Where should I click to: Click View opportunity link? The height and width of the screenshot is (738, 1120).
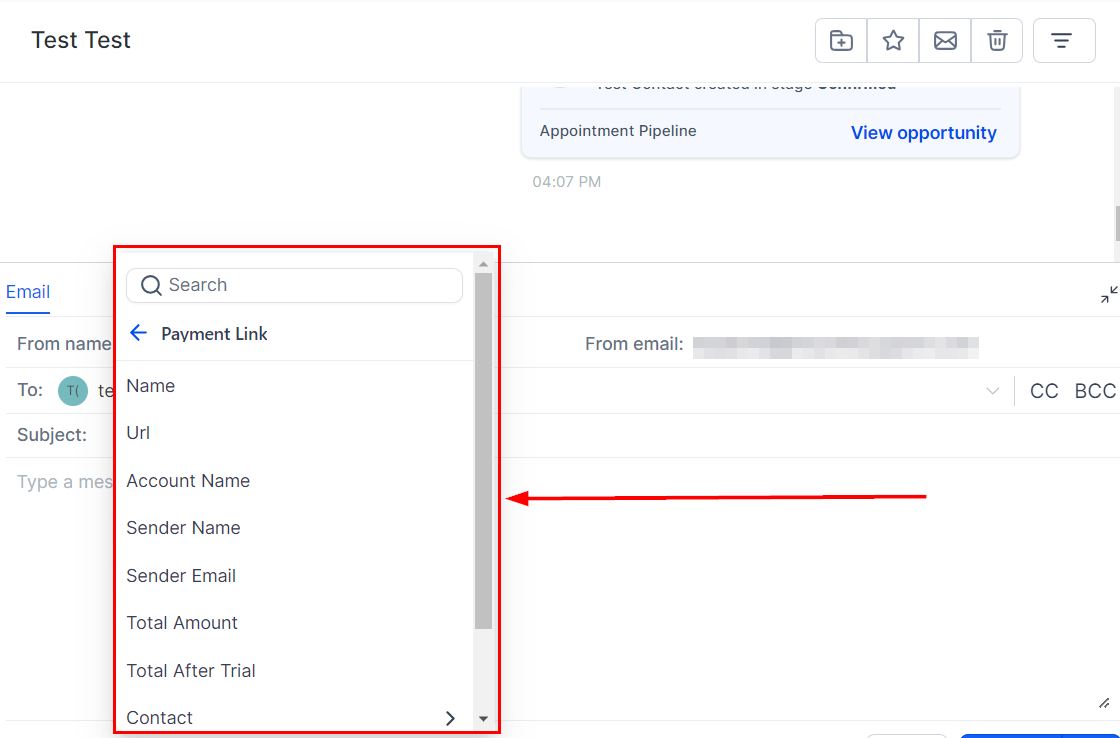click(923, 133)
